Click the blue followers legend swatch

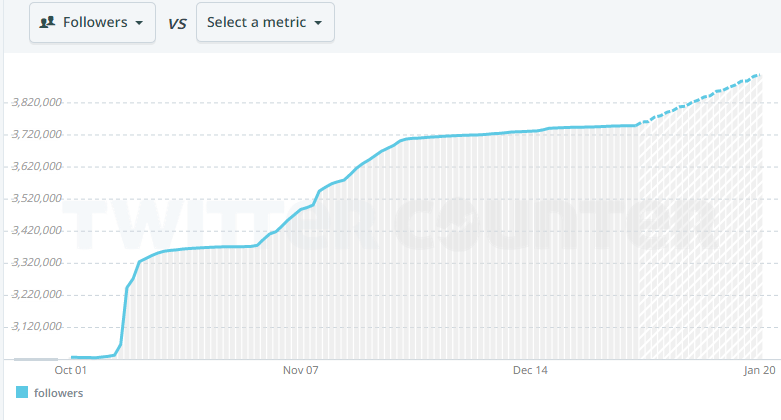coord(22,393)
